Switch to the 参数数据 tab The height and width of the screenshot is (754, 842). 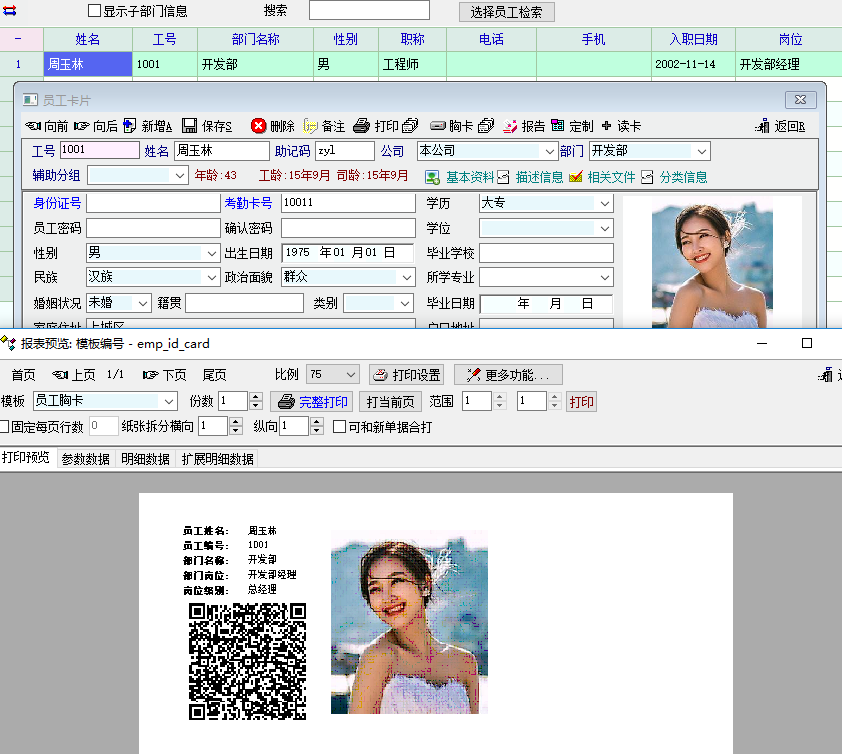coord(85,460)
